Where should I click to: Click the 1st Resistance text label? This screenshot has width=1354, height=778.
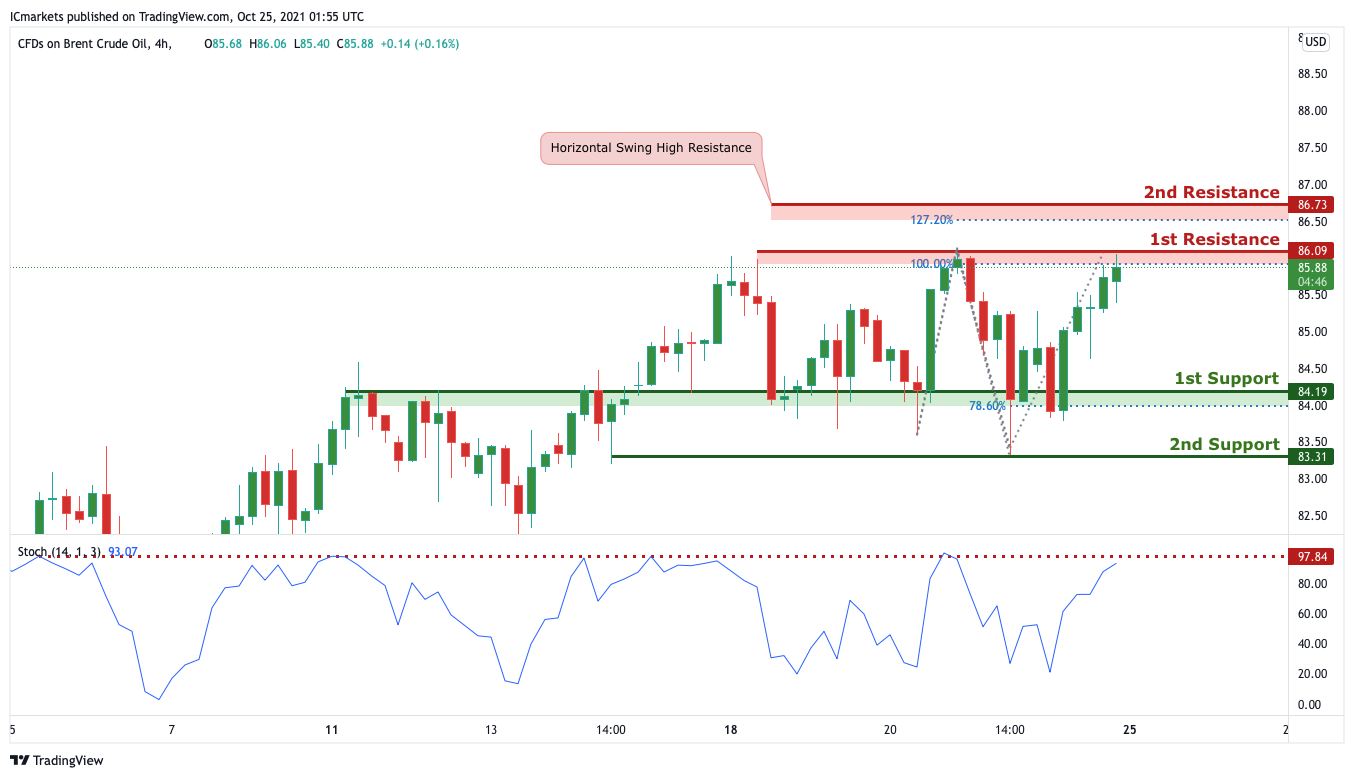coord(1214,240)
